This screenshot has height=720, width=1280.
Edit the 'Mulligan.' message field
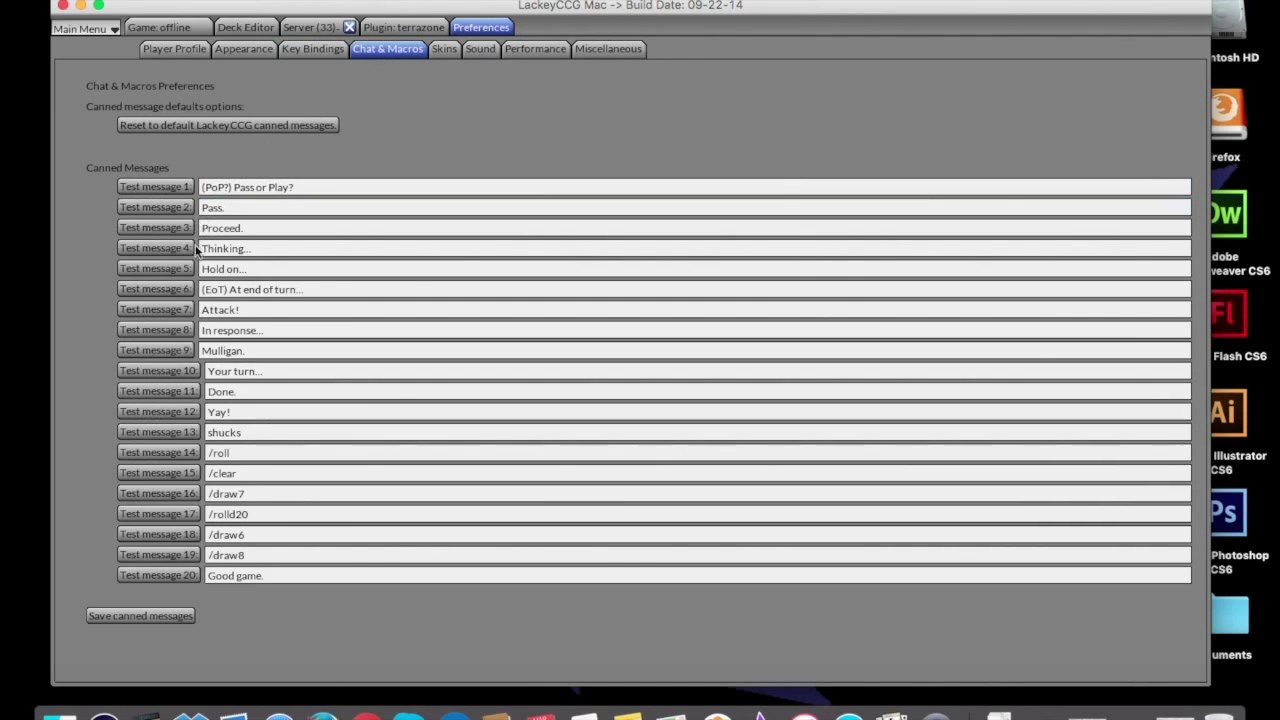point(694,351)
